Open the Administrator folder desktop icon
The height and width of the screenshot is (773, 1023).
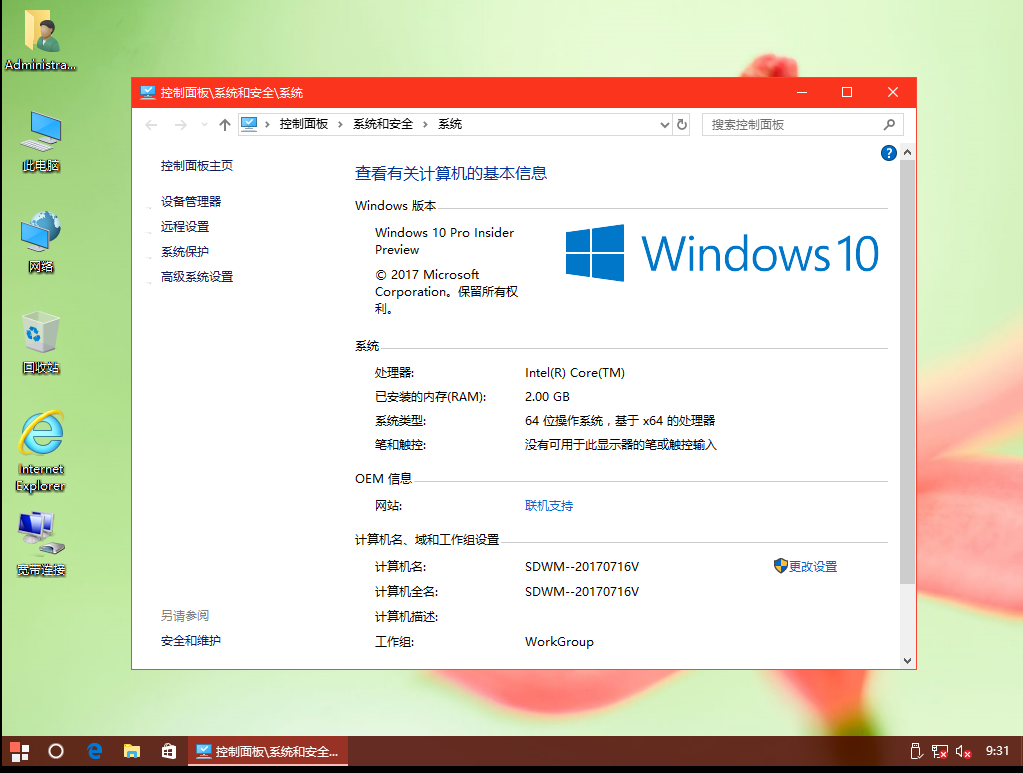click(x=40, y=39)
